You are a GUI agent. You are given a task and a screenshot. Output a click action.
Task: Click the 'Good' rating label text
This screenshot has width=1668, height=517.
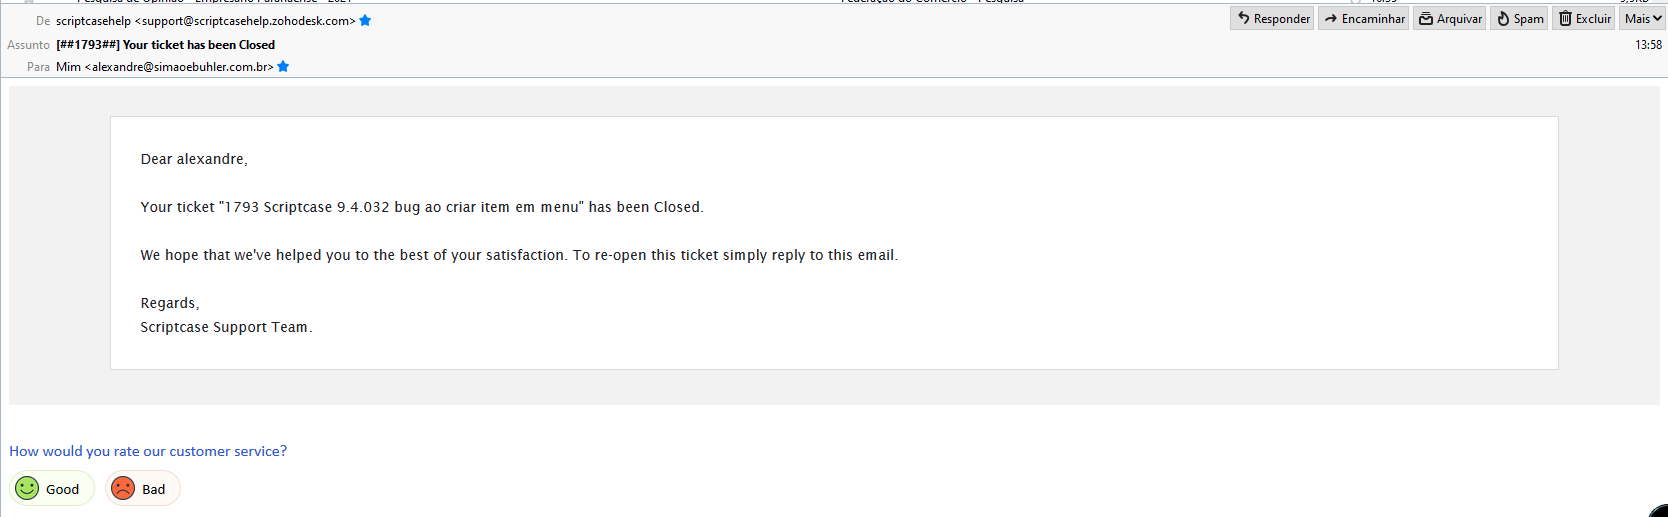pyautogui.click(x=62, y=489)
